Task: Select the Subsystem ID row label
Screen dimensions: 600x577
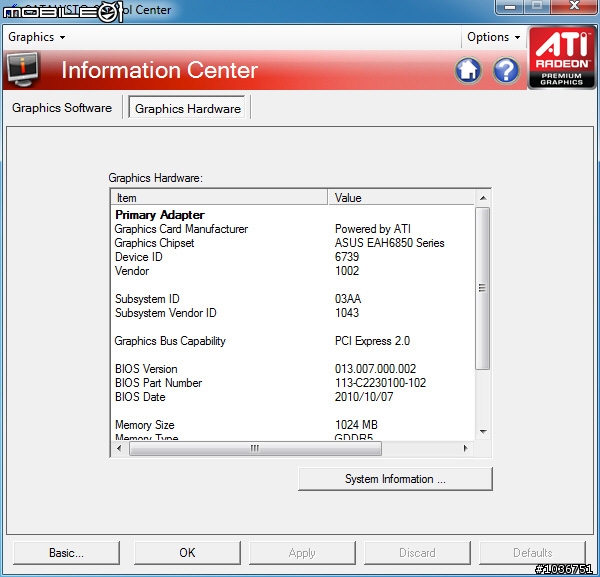Action: [147, 299]
